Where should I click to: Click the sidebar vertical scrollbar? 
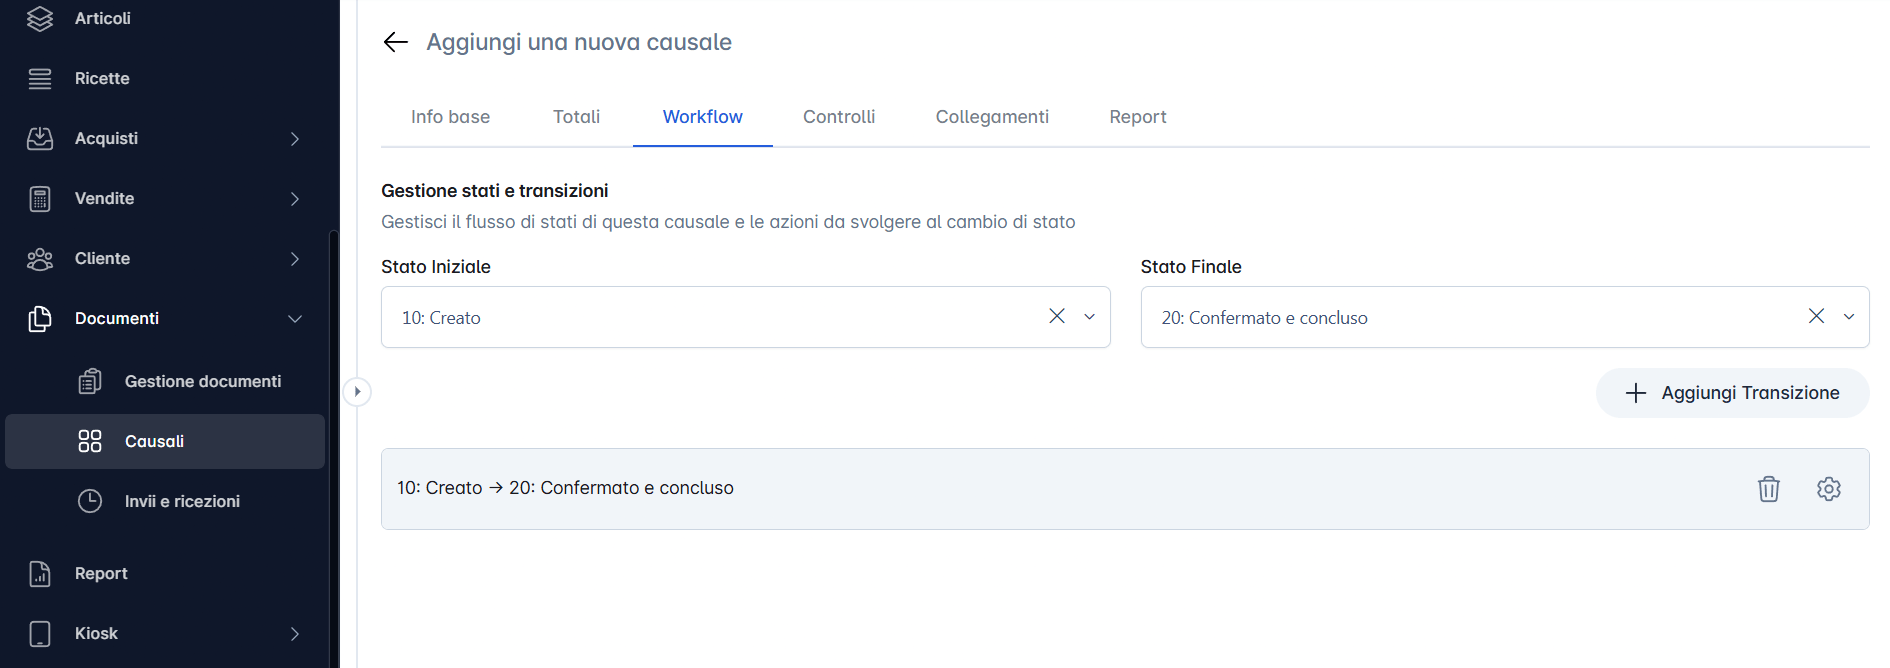[334, 448]
